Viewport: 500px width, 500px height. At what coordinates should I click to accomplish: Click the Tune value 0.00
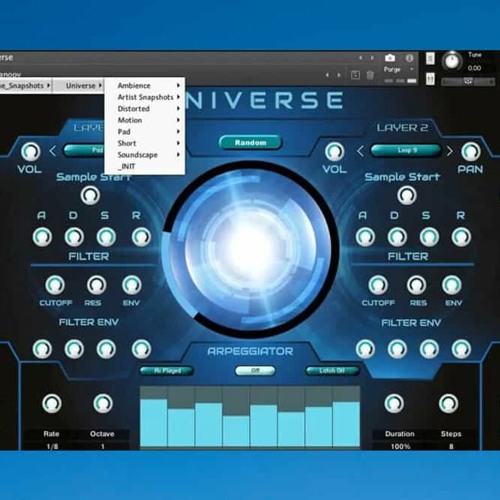click(474, 68)
